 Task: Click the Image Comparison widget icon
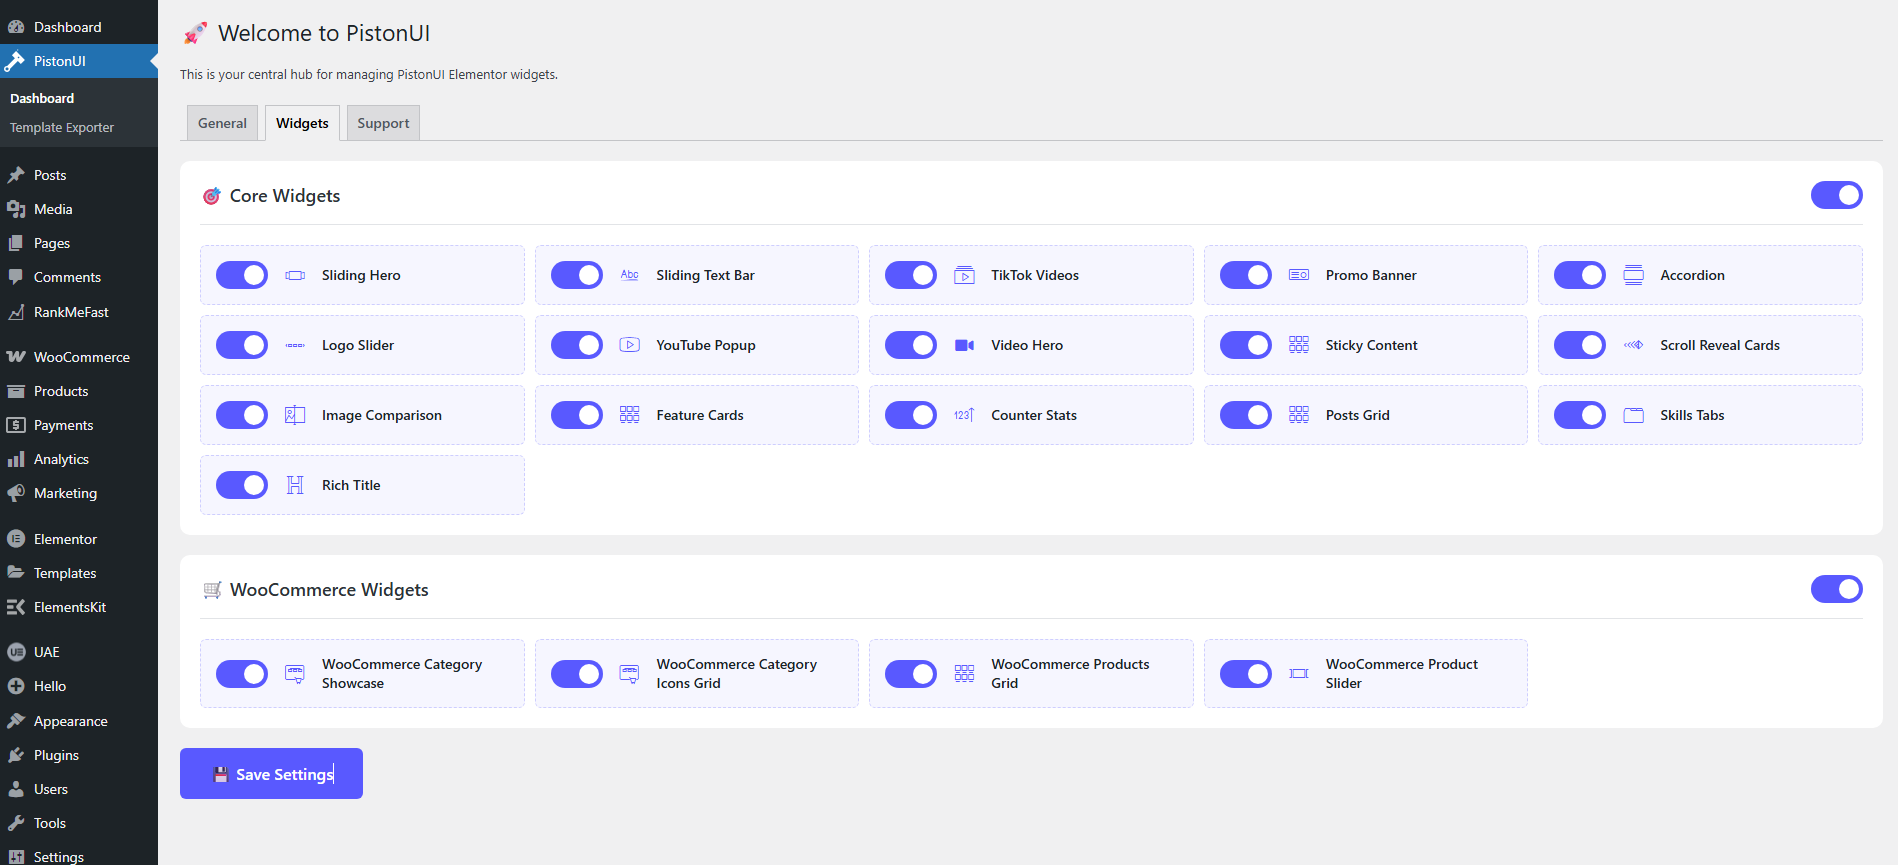pyautogui.click(x=295, y=415)
